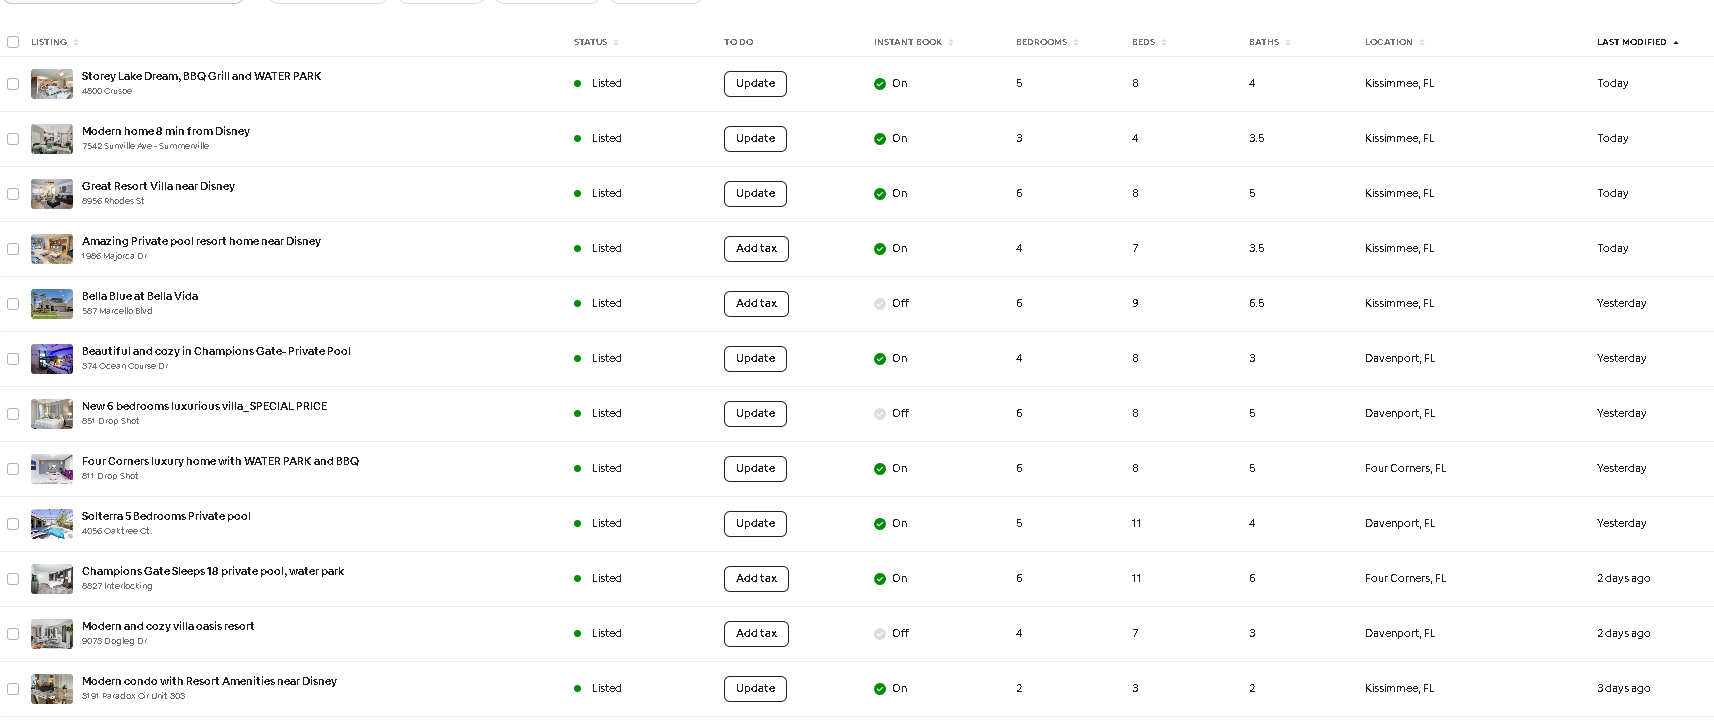Click Instant Book off icon for Modern and cozy villa
This screenshot has width=1714, height=720.
pos(880,634)
